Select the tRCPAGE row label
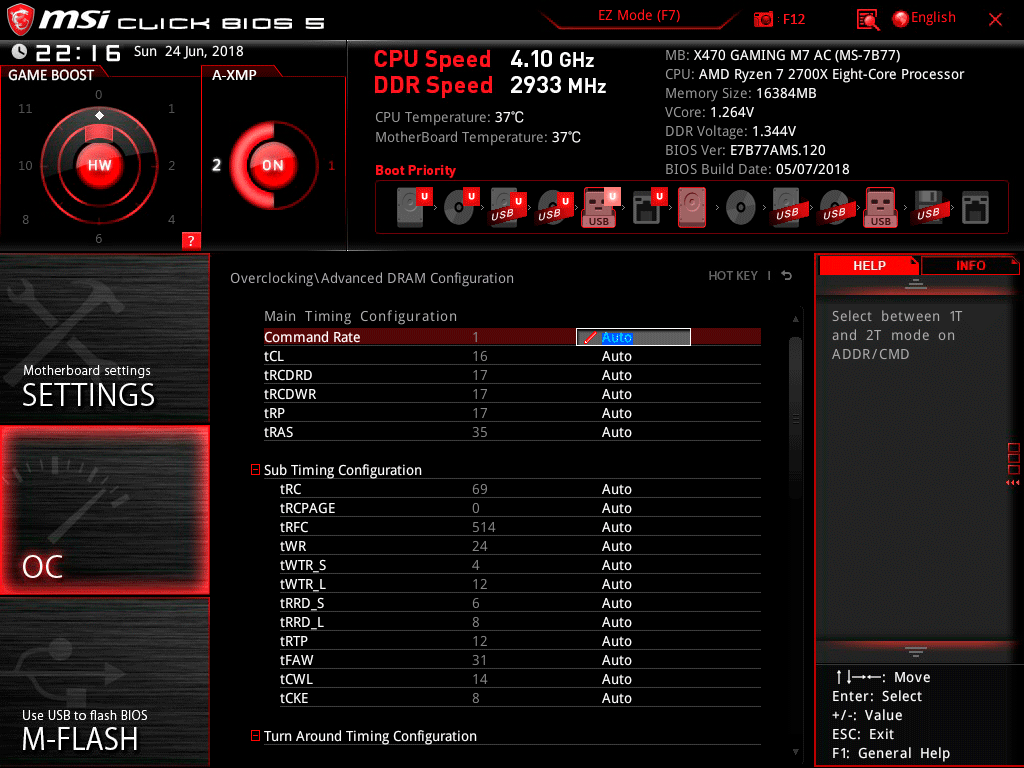The image size is (1024, 768). 308,508
